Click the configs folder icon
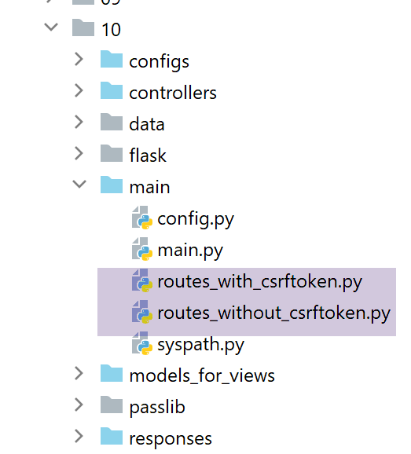 (111, 59)
